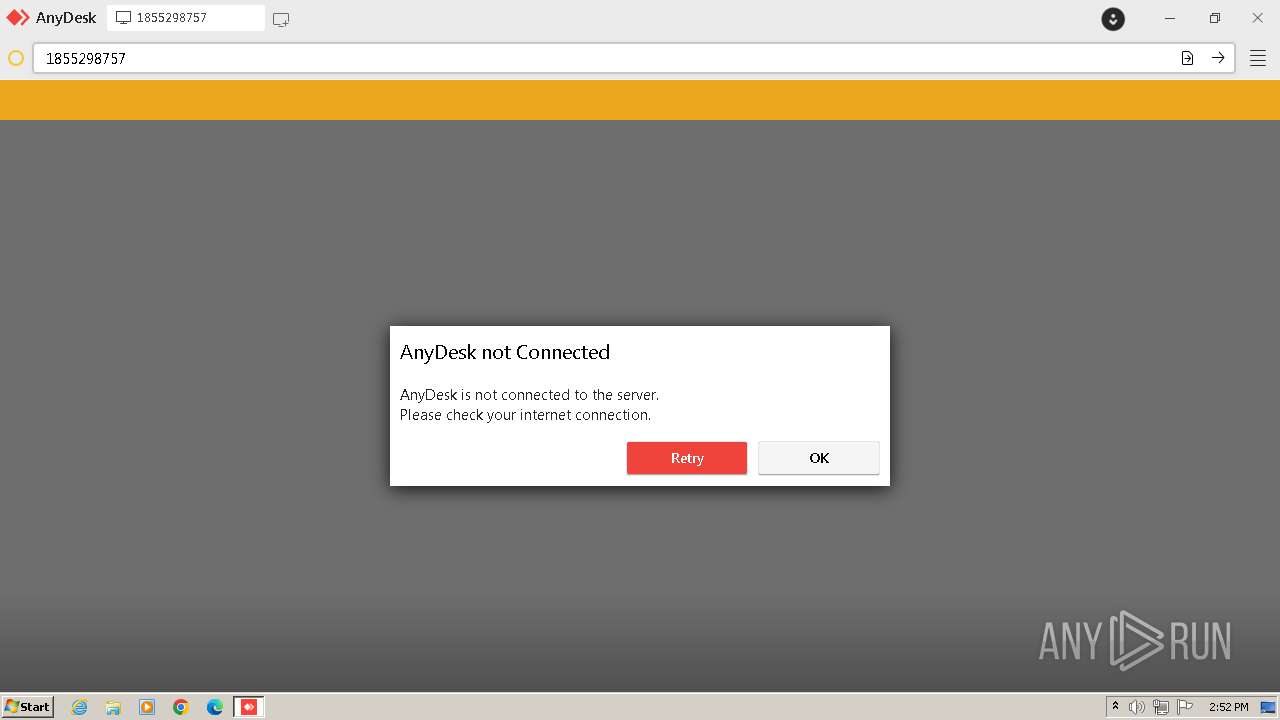Restore down the AnyDesk window

[x=1214, y=18]
